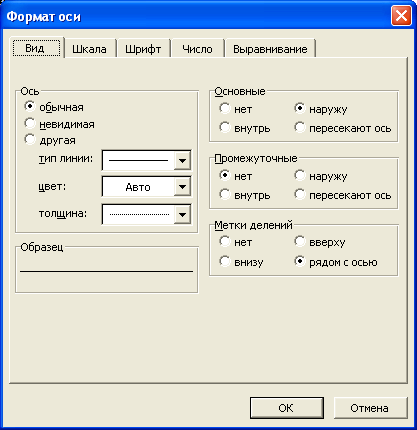The height and width of the screenshot is (430, 417).
Task: Click the 'Авто' color box
Action: [138, 186]
